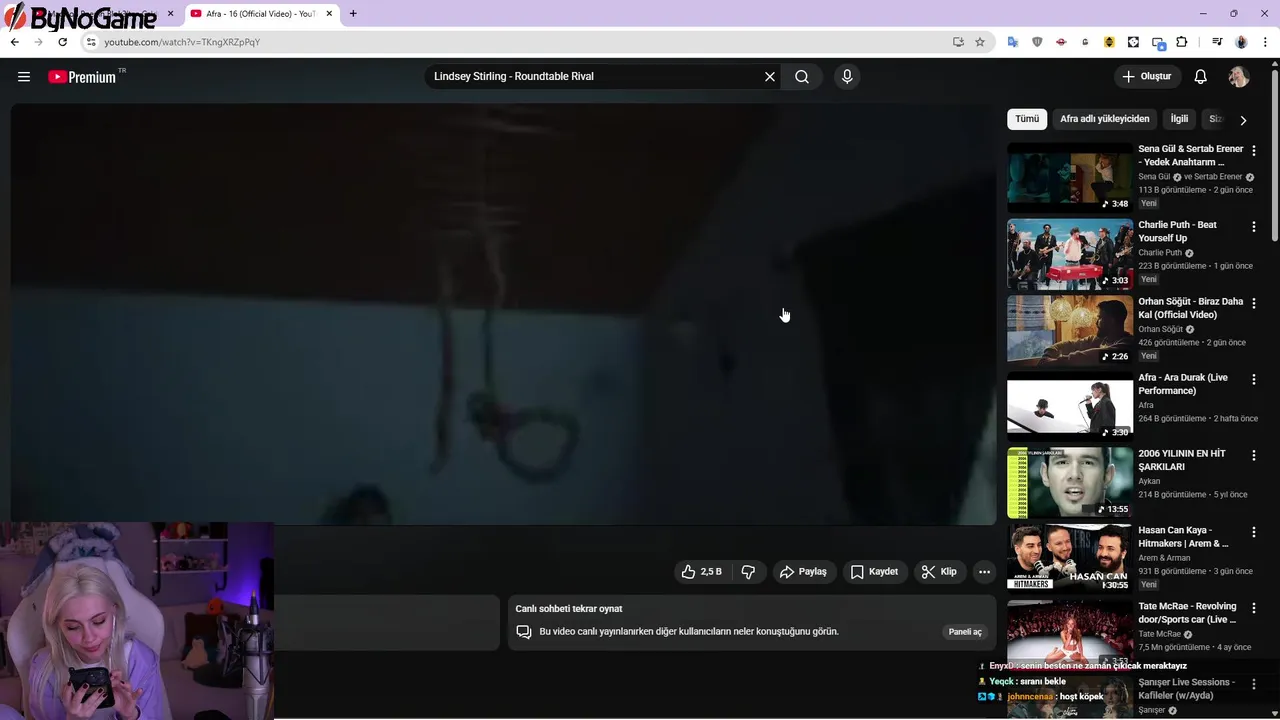The image size is (1280, 720).
Task: Go back to the previous page
Action: click(x=14, y=42)
